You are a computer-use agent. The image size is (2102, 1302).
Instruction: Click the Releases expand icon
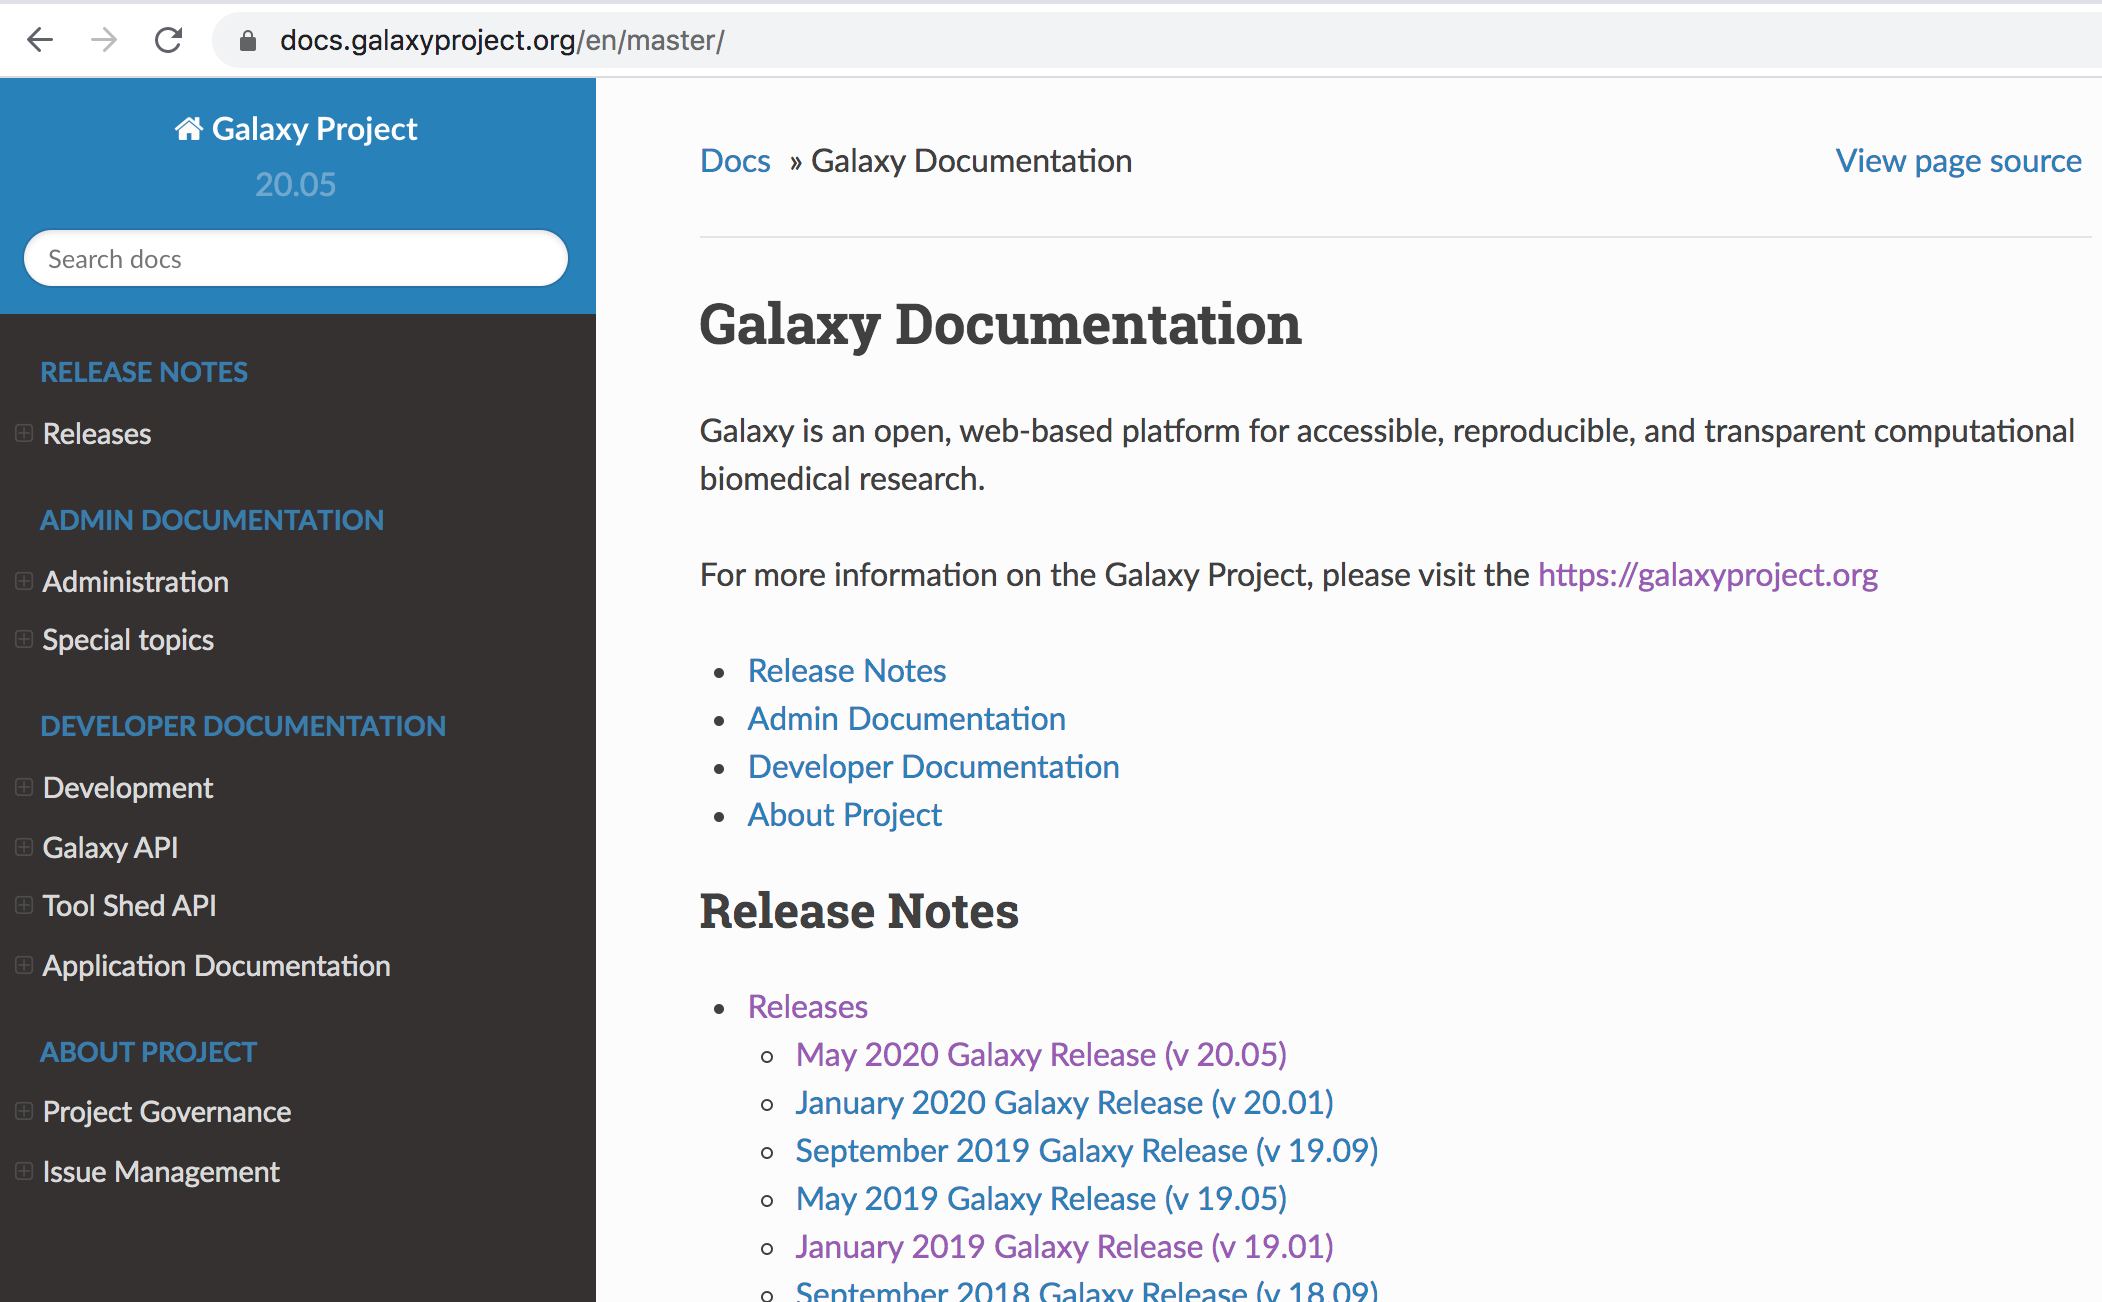pyautogui.click(x=24, y=432)
